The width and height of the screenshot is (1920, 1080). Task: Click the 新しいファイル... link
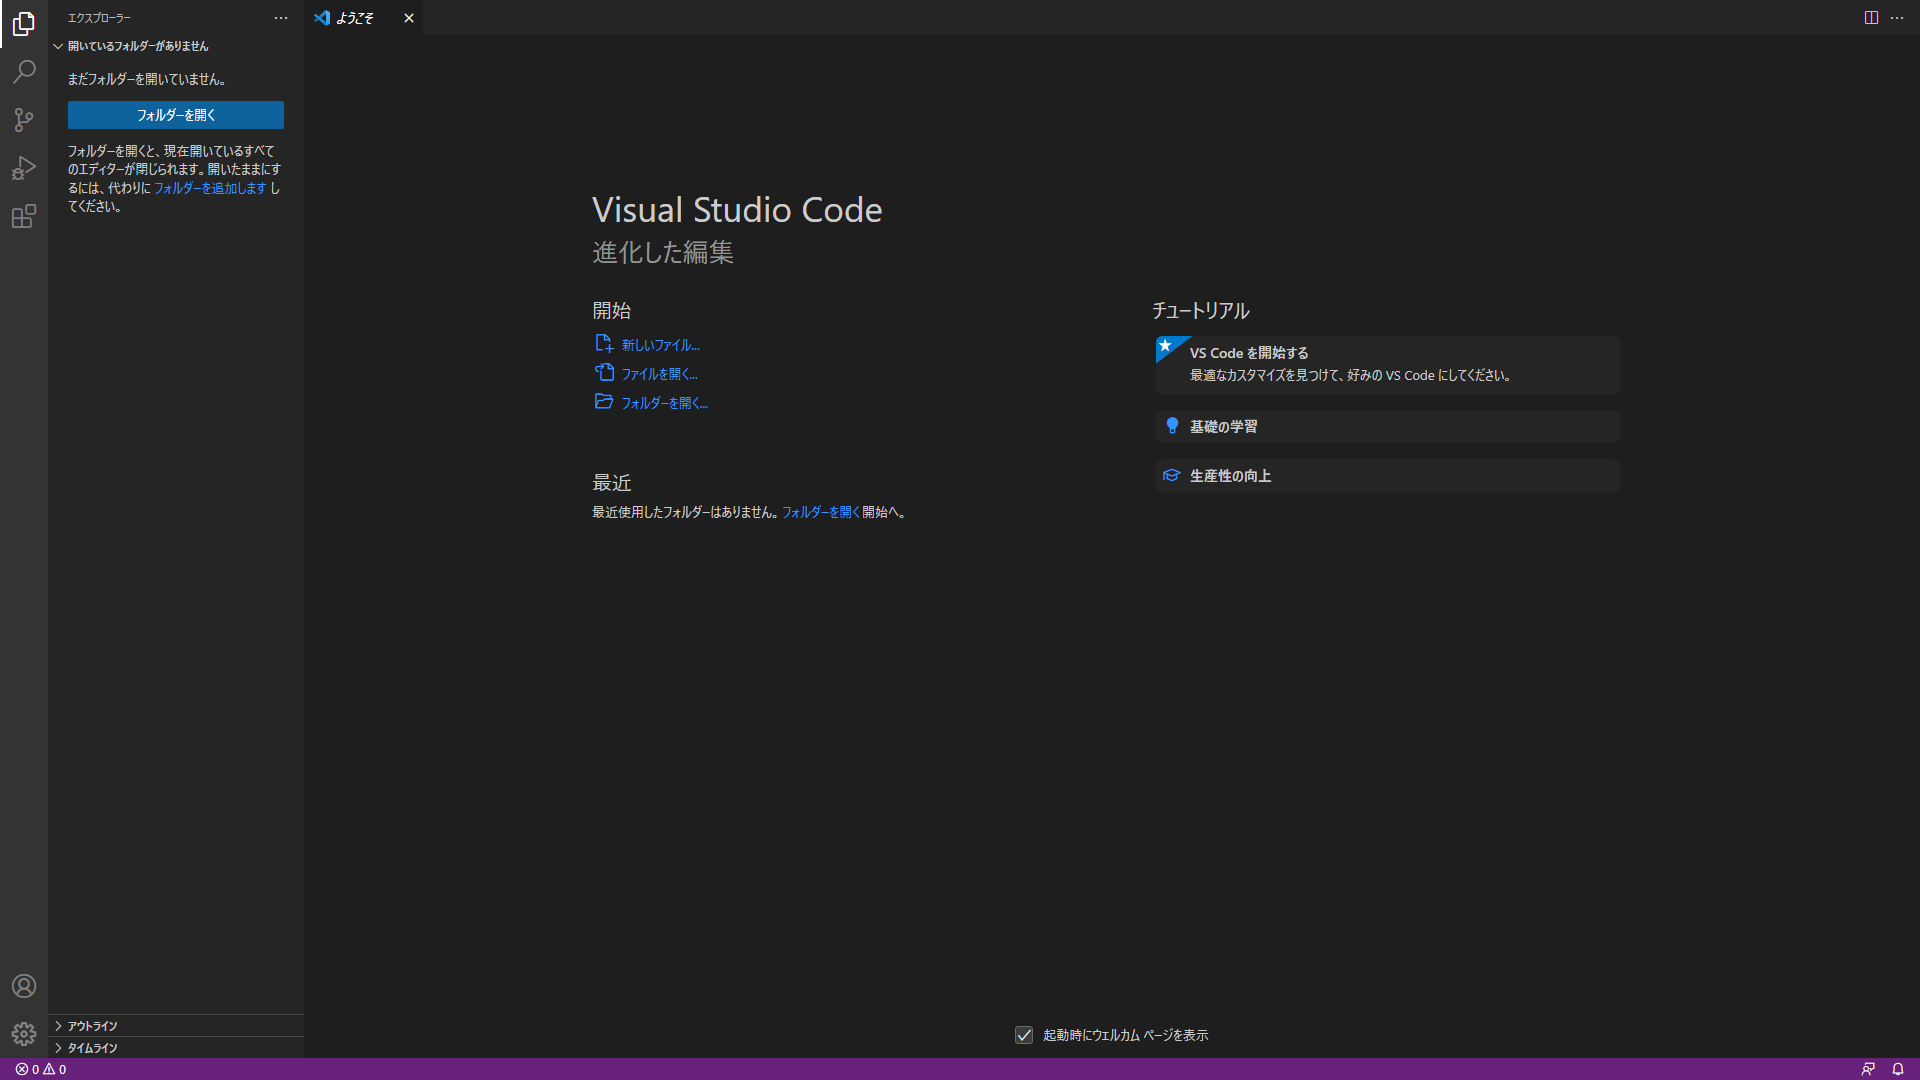coord(660,345)
